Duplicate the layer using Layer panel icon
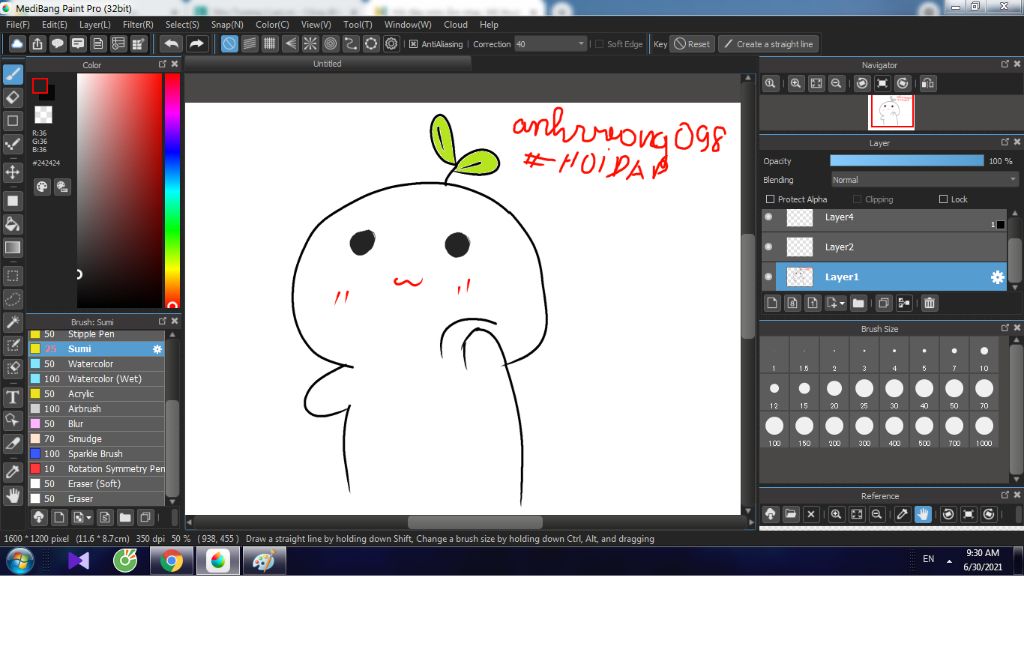 [x=884, y=303]
